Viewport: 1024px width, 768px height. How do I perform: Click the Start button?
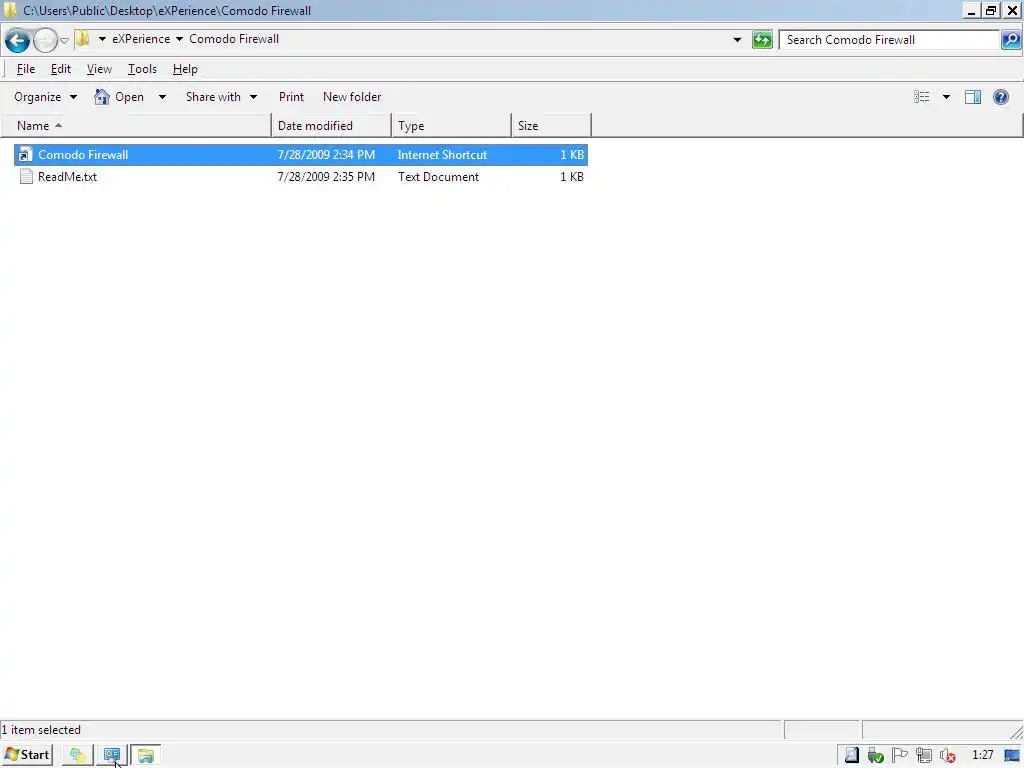(x=27, y=755)
